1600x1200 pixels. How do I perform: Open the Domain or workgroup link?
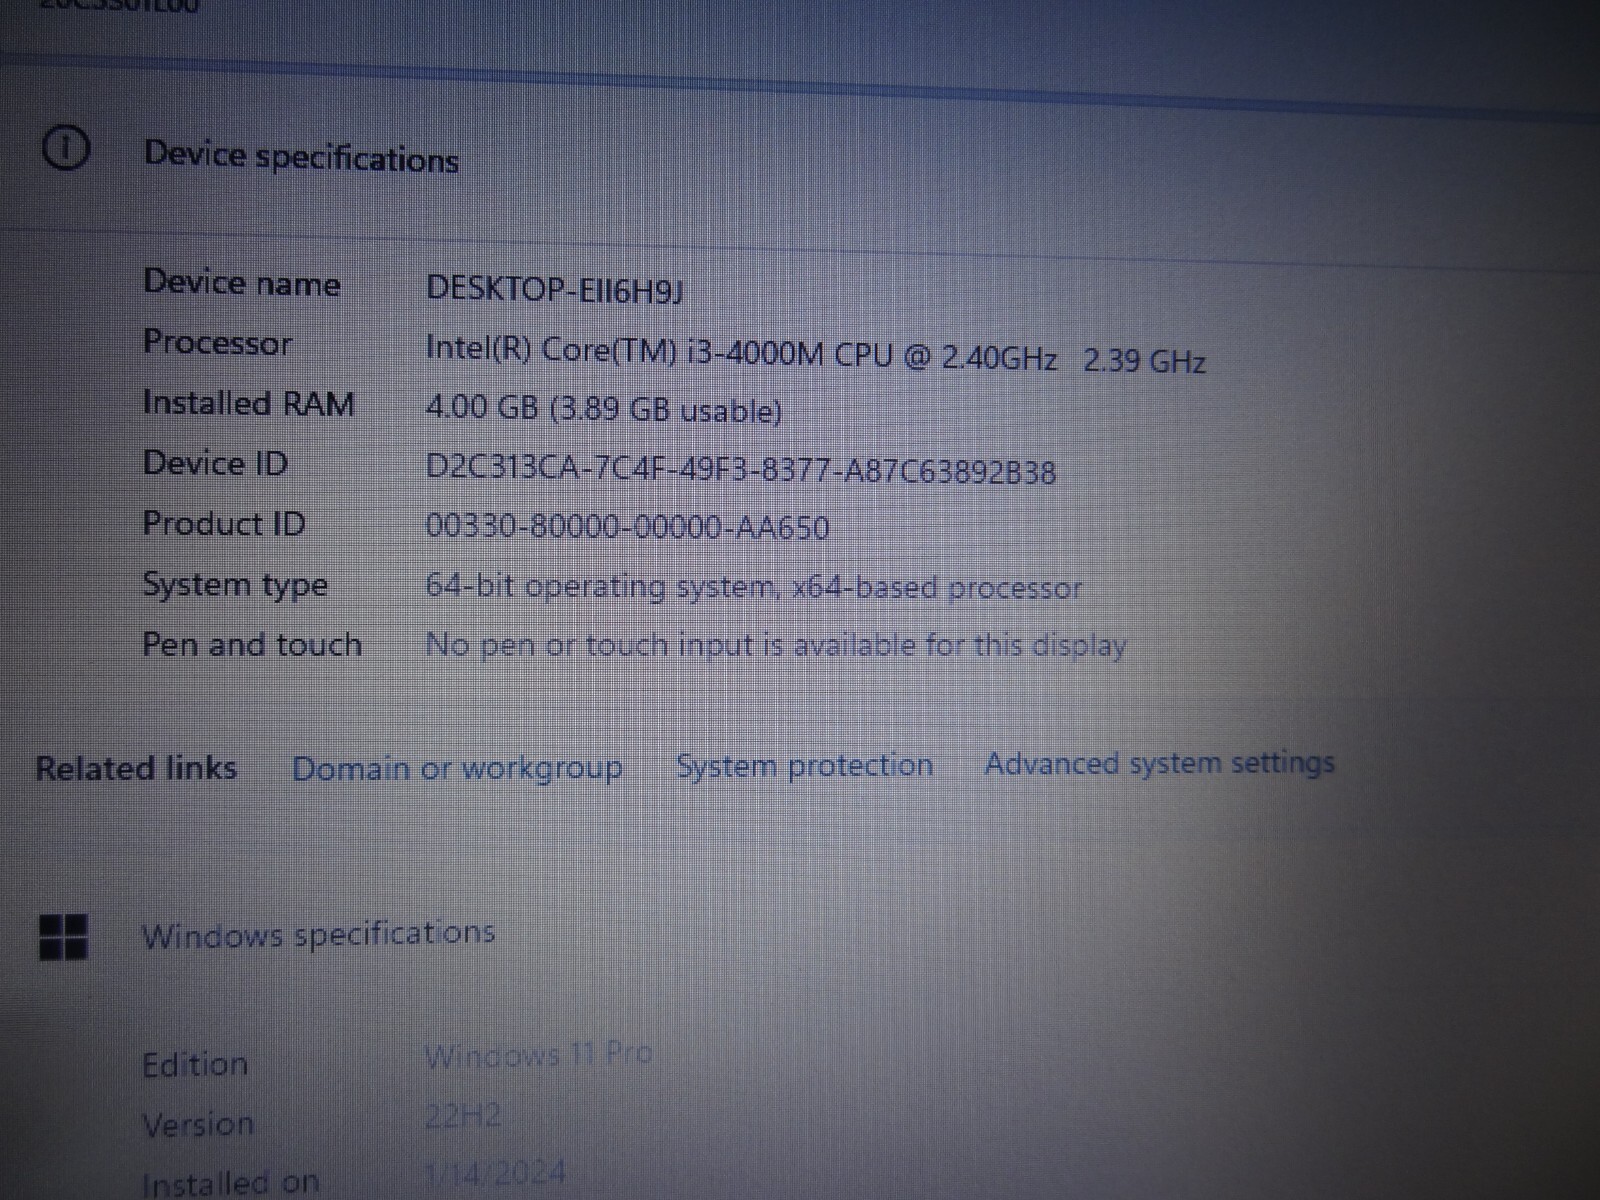click(x=457, y=769)
